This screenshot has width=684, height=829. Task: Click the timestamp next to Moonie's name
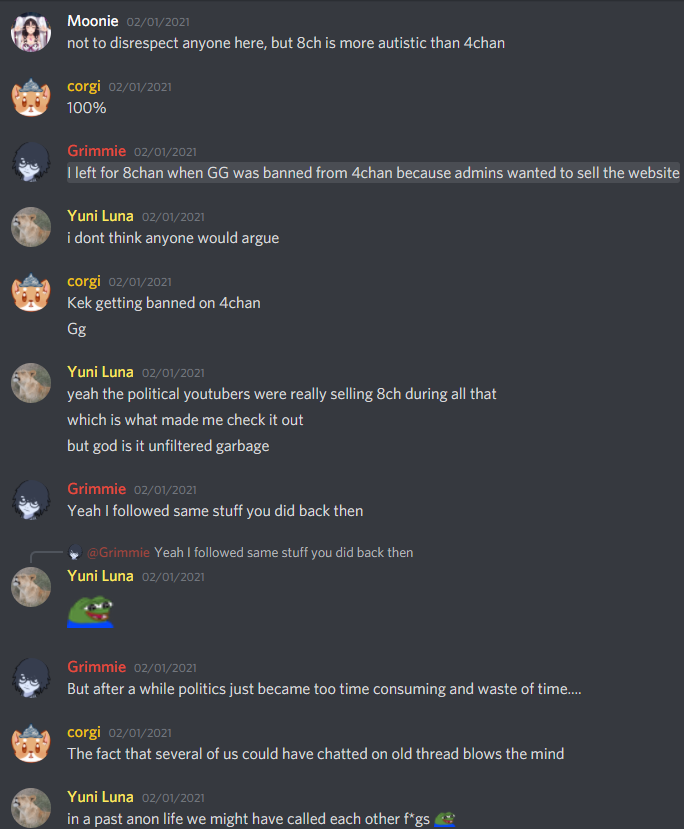158,22
